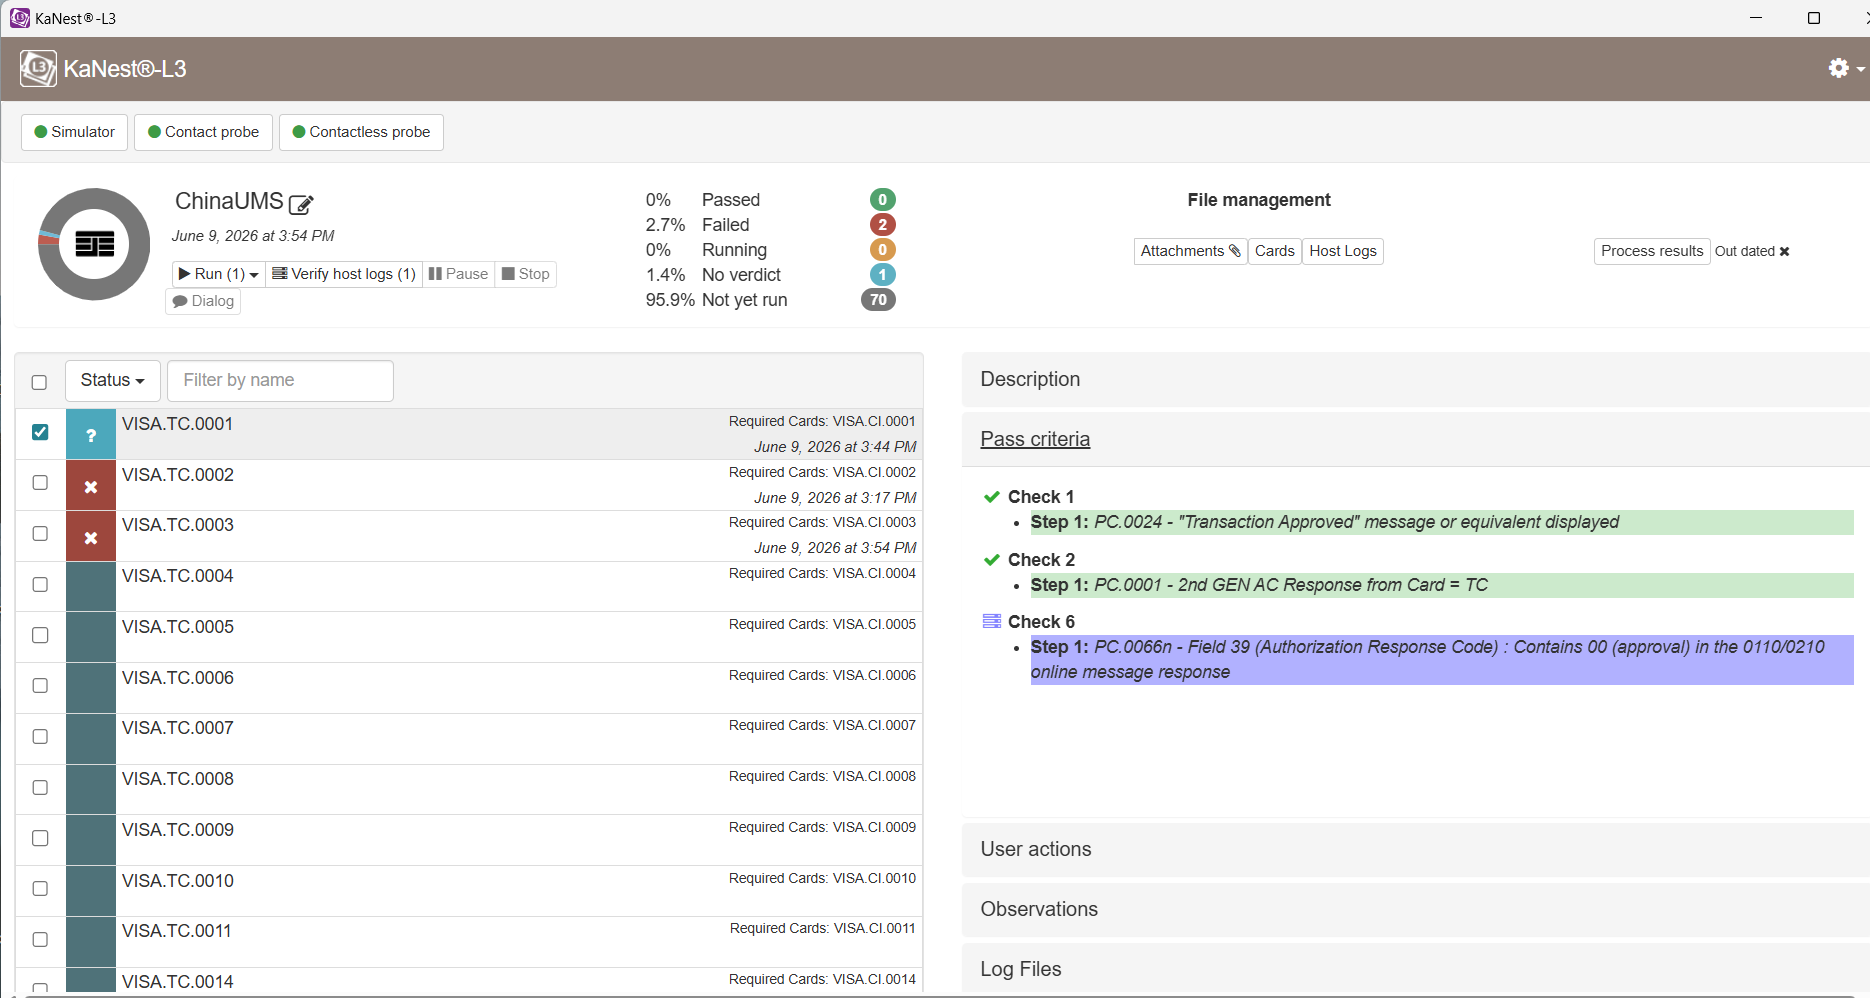Click the Not yet run count badge
Screen dimensions: 1870x998
pyautogui.click(x=878, y=300)
